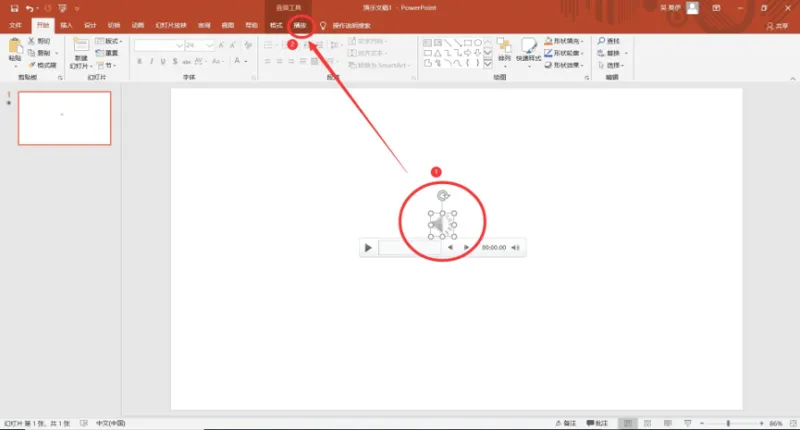Play the audio clip on player bar
This screenshot has height=430, width=800.
[x=368, y=248]
